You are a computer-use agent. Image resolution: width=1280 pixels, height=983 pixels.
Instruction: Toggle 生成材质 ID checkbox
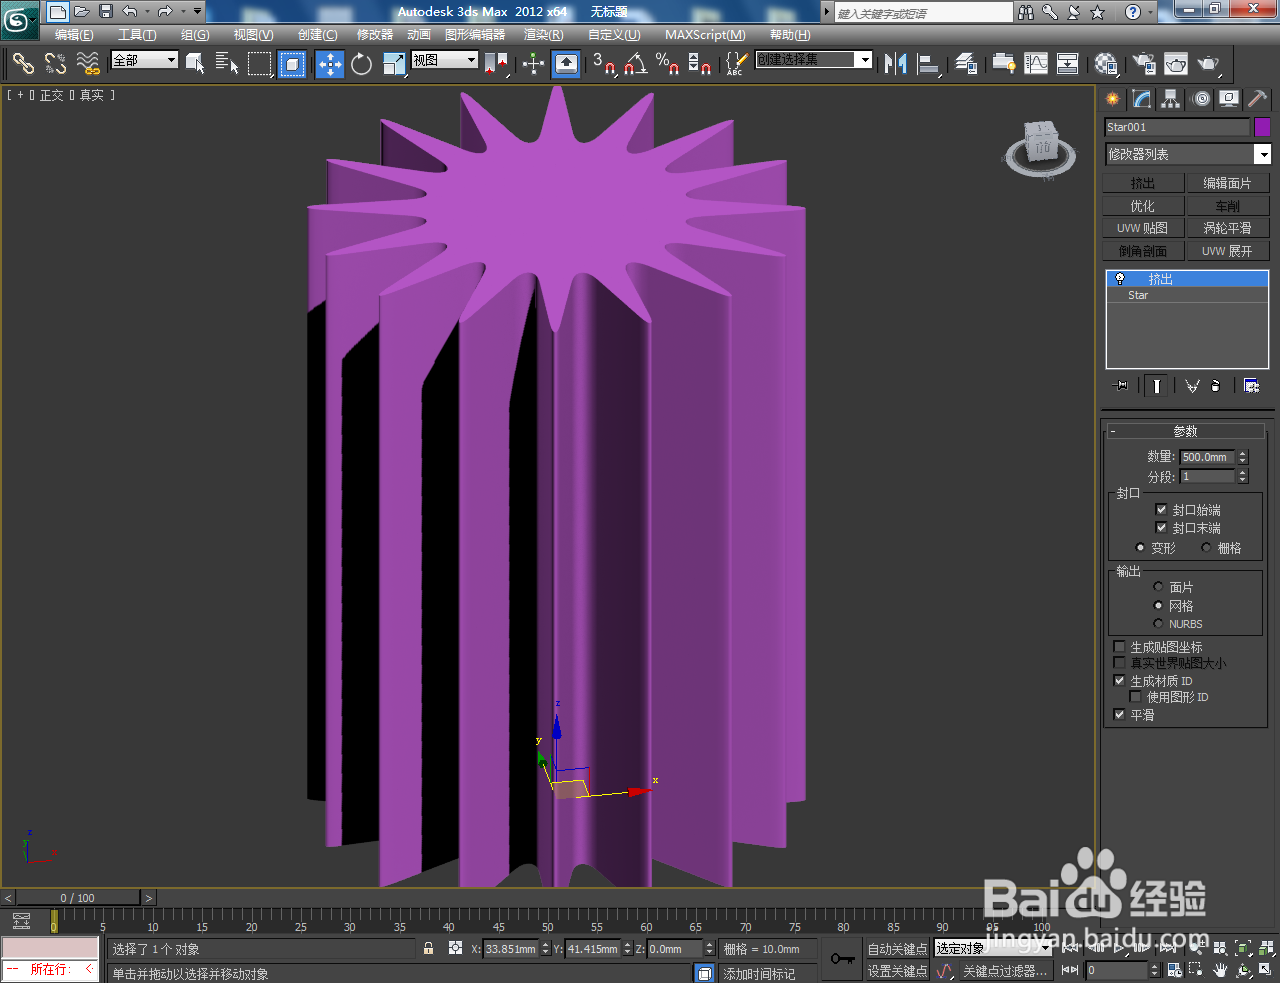click(x=1120, y=680)
